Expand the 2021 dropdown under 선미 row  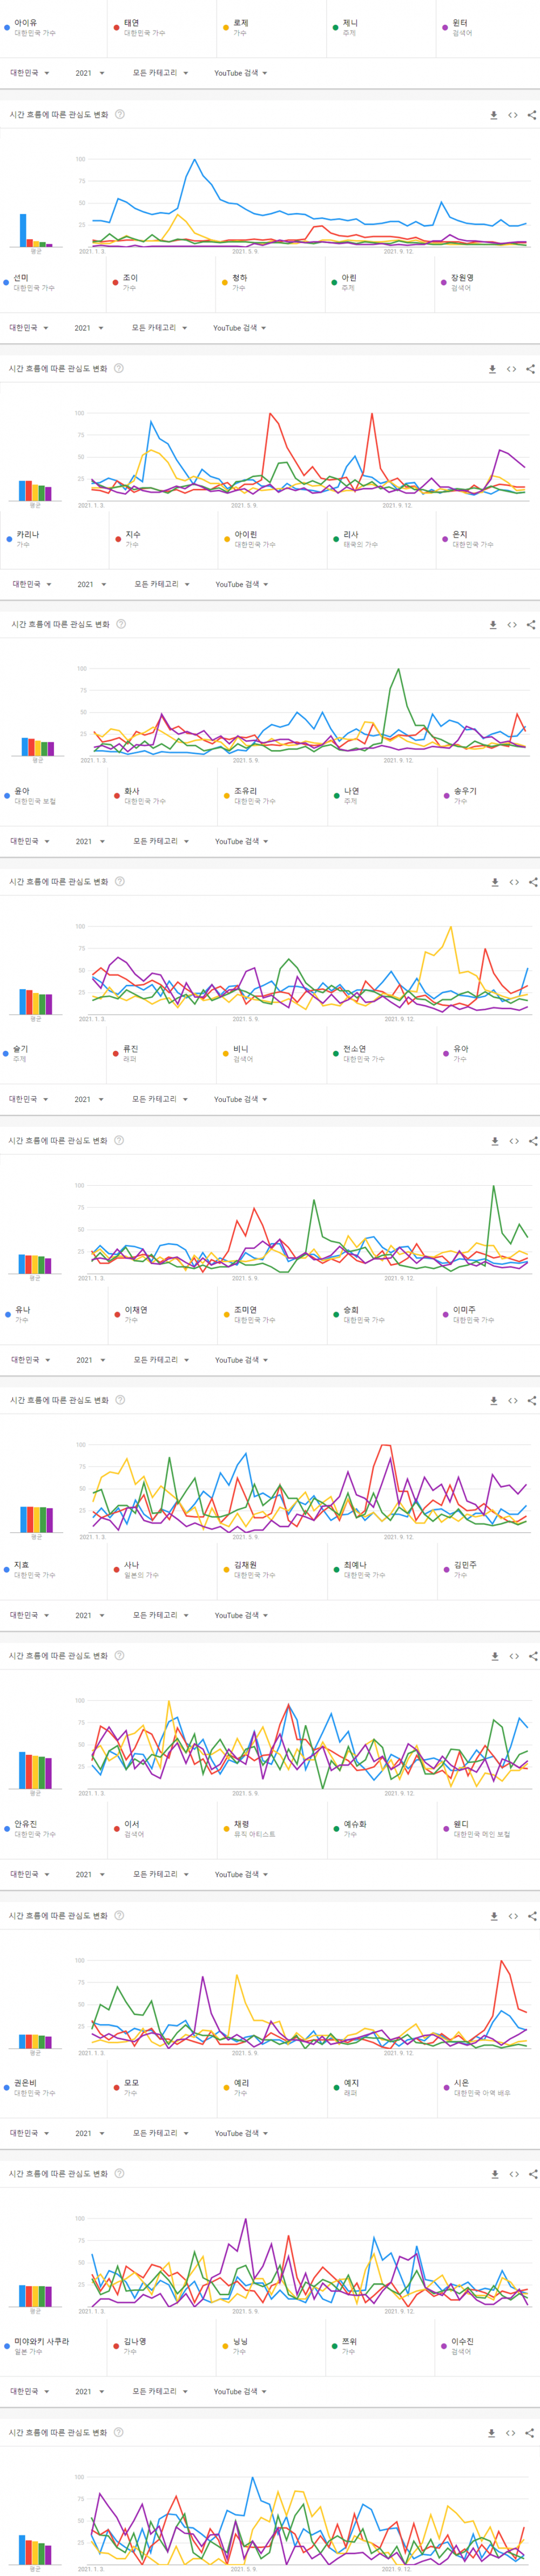pos(88,328)
